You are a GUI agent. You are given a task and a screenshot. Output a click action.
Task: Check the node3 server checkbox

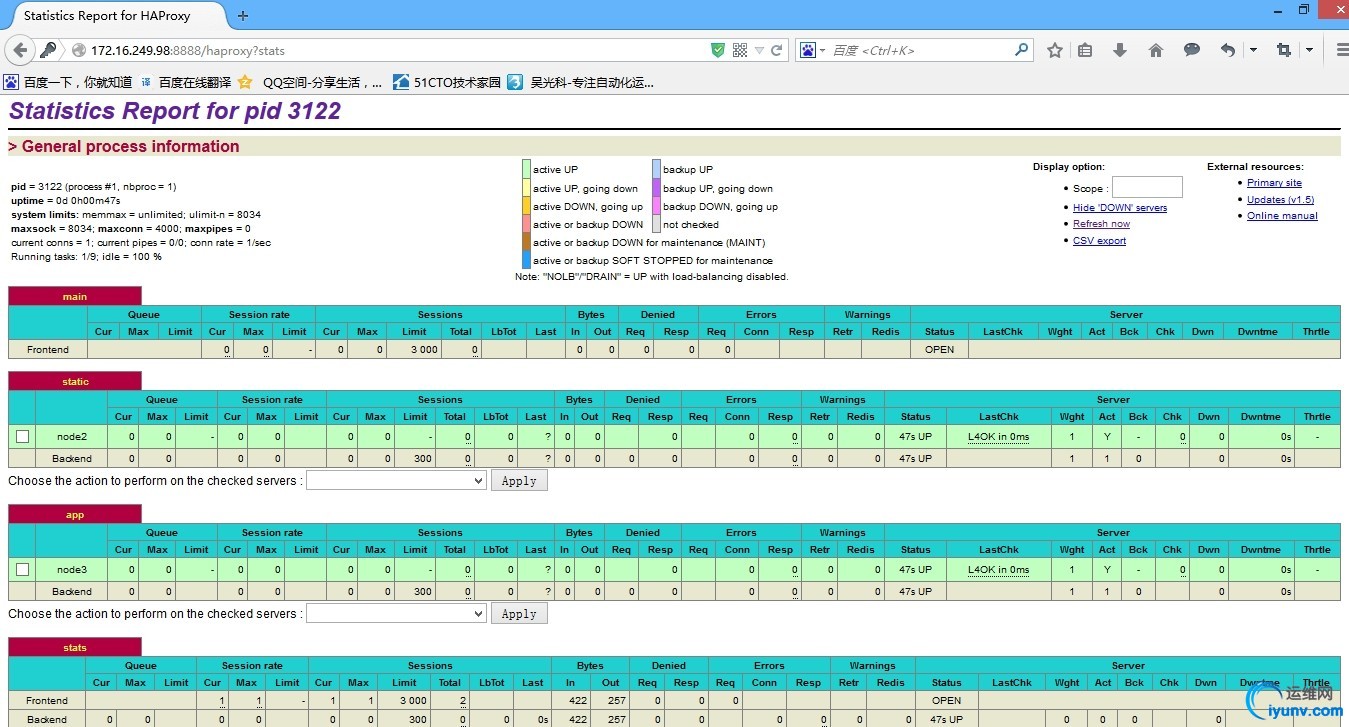pos(22,570)
